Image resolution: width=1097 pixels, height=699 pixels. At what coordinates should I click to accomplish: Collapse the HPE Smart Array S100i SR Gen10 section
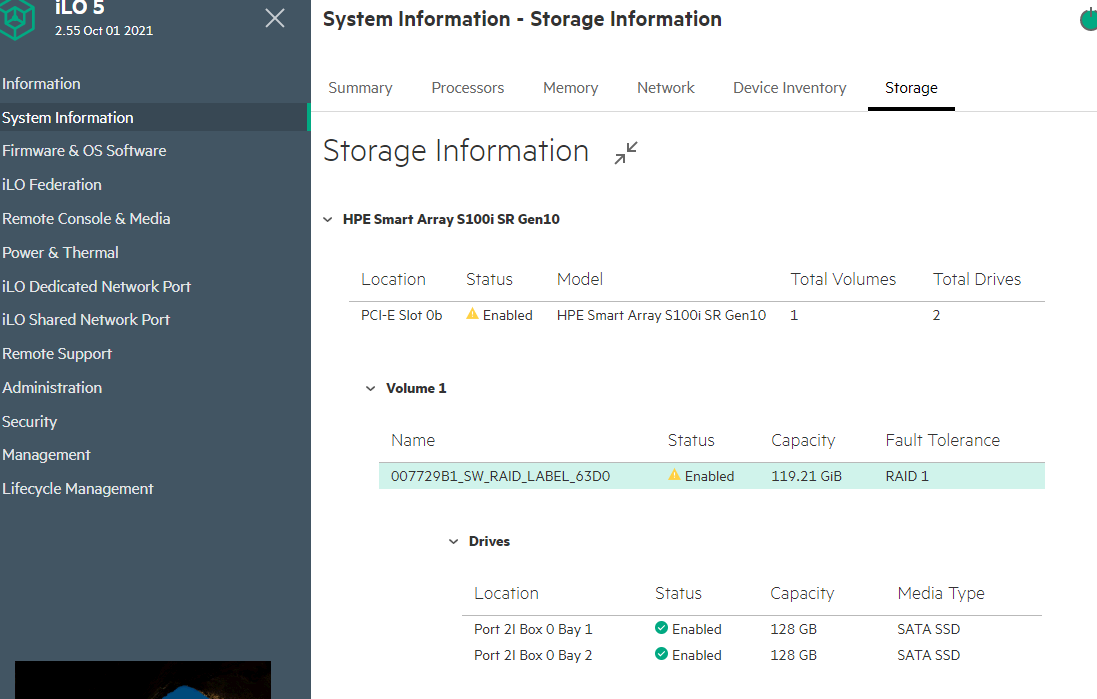pyautogui.click(x=328, y=218)
